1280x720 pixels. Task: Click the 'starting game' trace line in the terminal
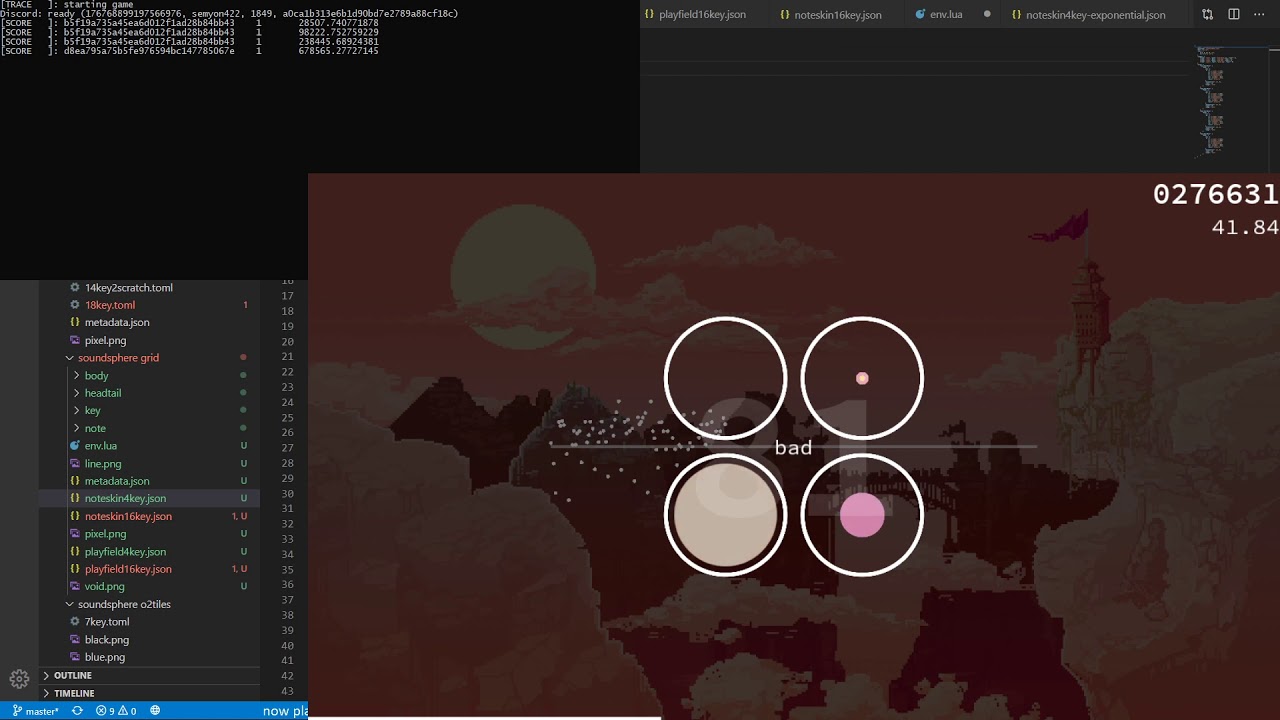tap(67, 5)
